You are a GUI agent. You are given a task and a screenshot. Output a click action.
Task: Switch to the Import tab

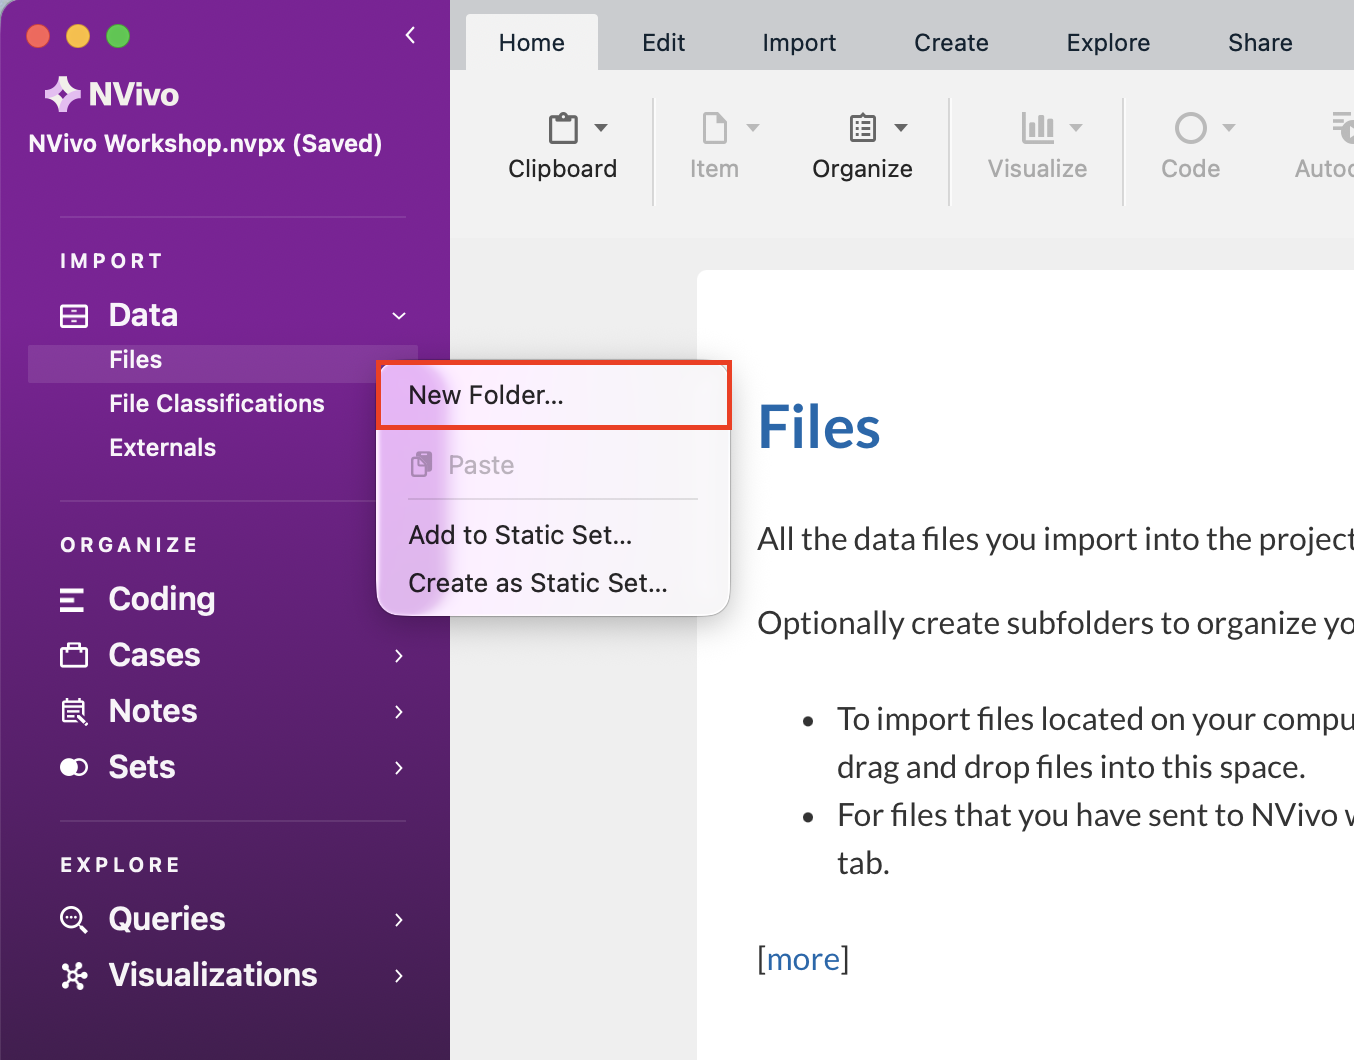(799, 43)
